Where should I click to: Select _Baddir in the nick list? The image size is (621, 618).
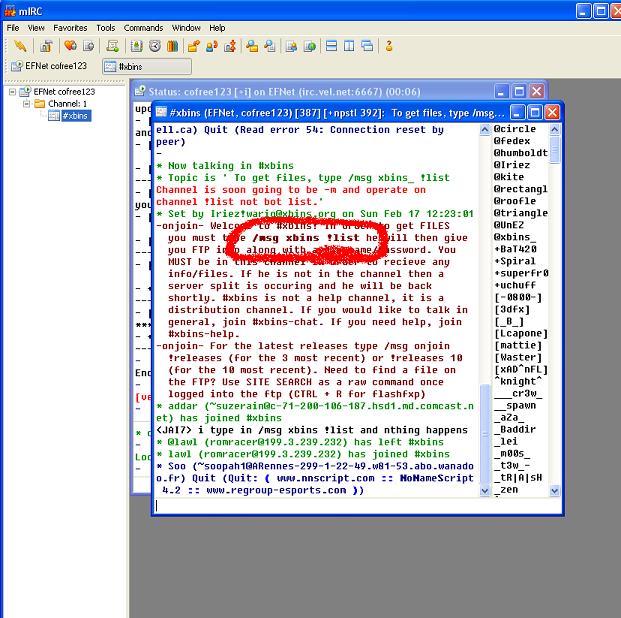pos(515,430)
